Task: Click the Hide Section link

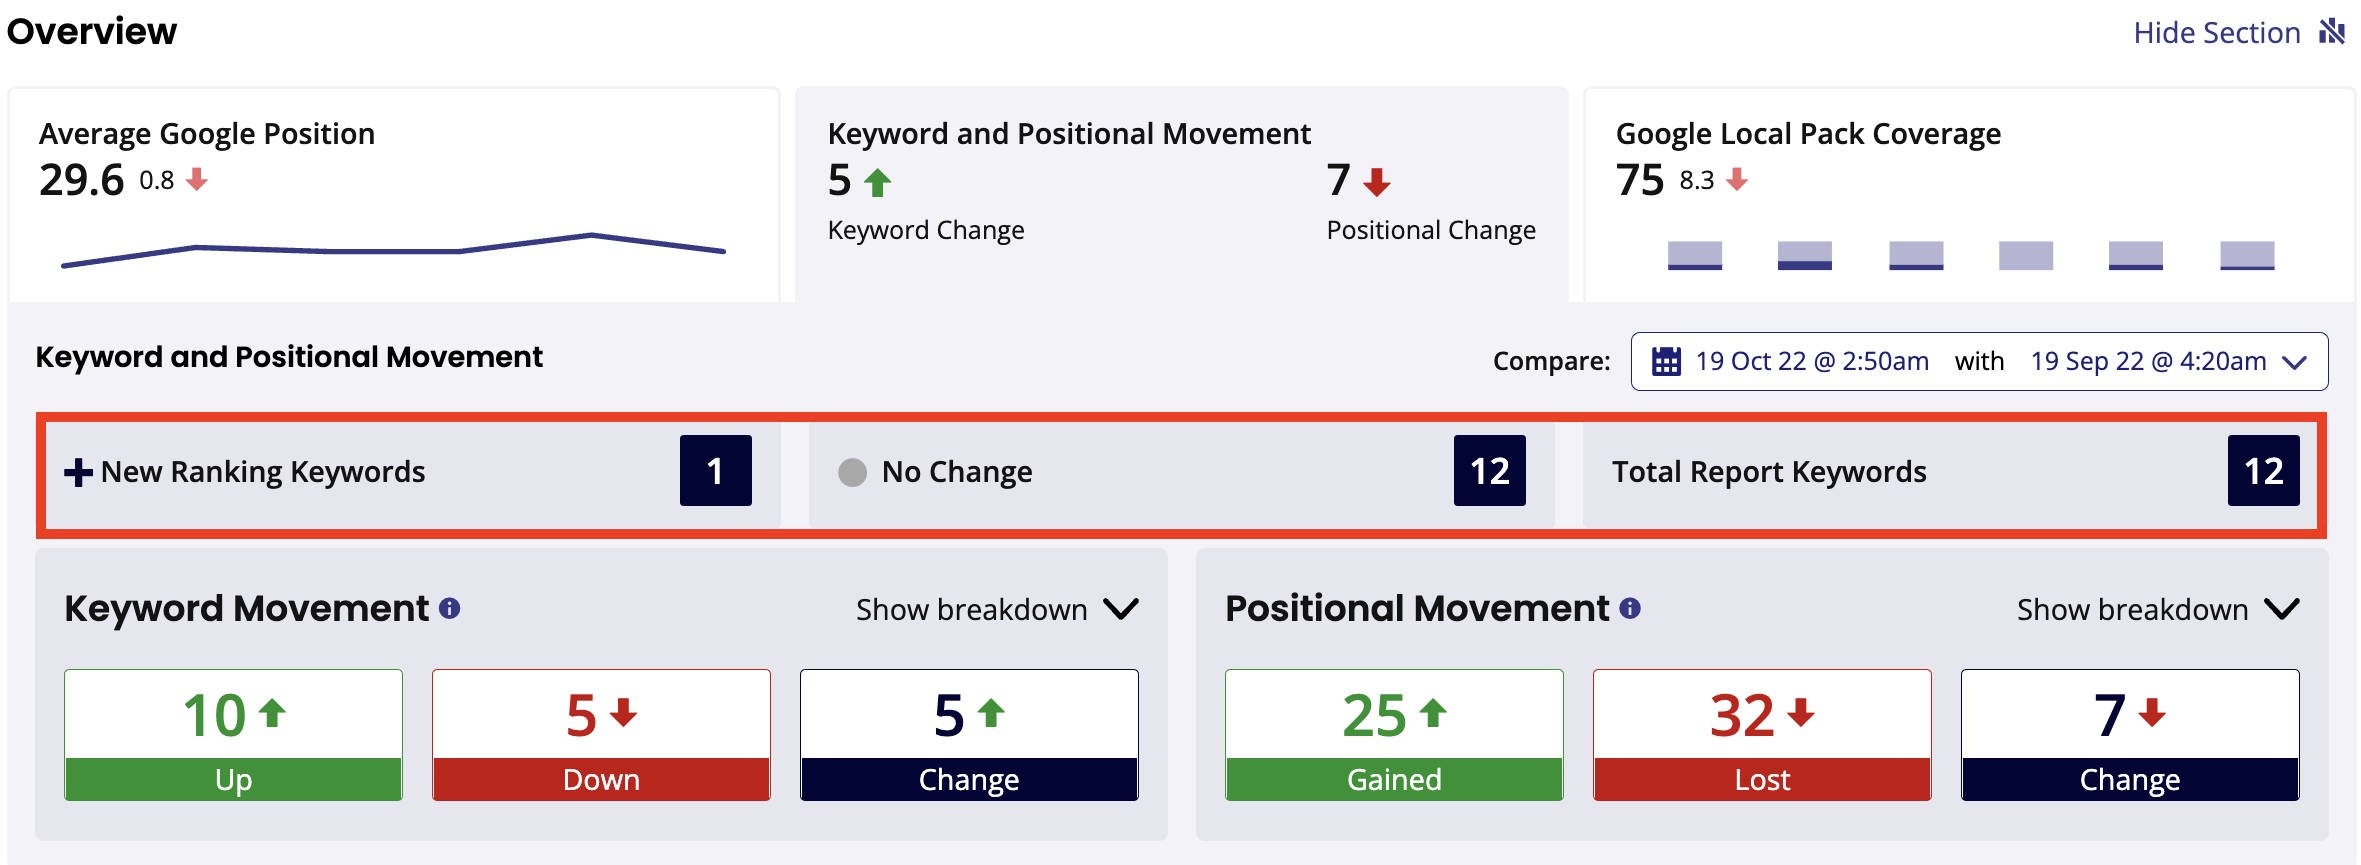Action: [x=2216, y=33]
